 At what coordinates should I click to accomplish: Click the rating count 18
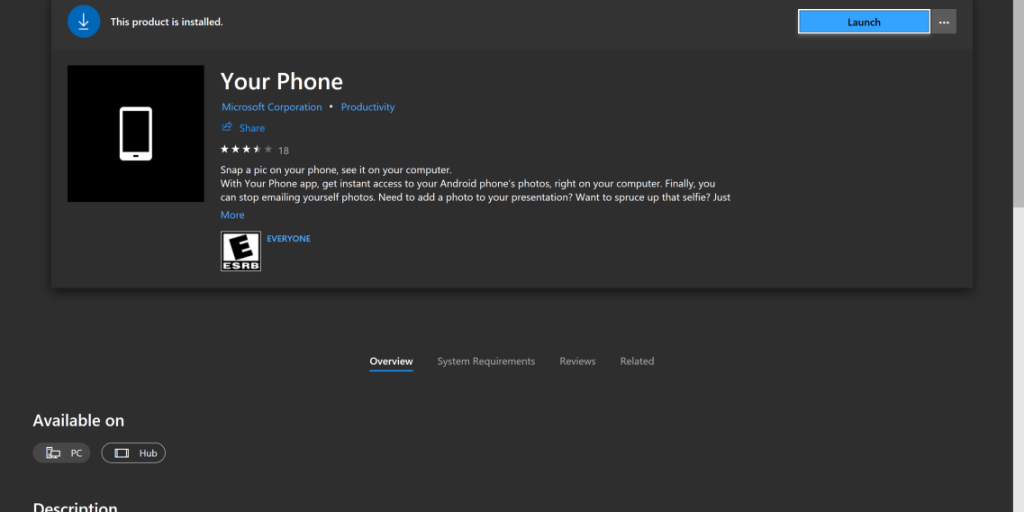284,151
